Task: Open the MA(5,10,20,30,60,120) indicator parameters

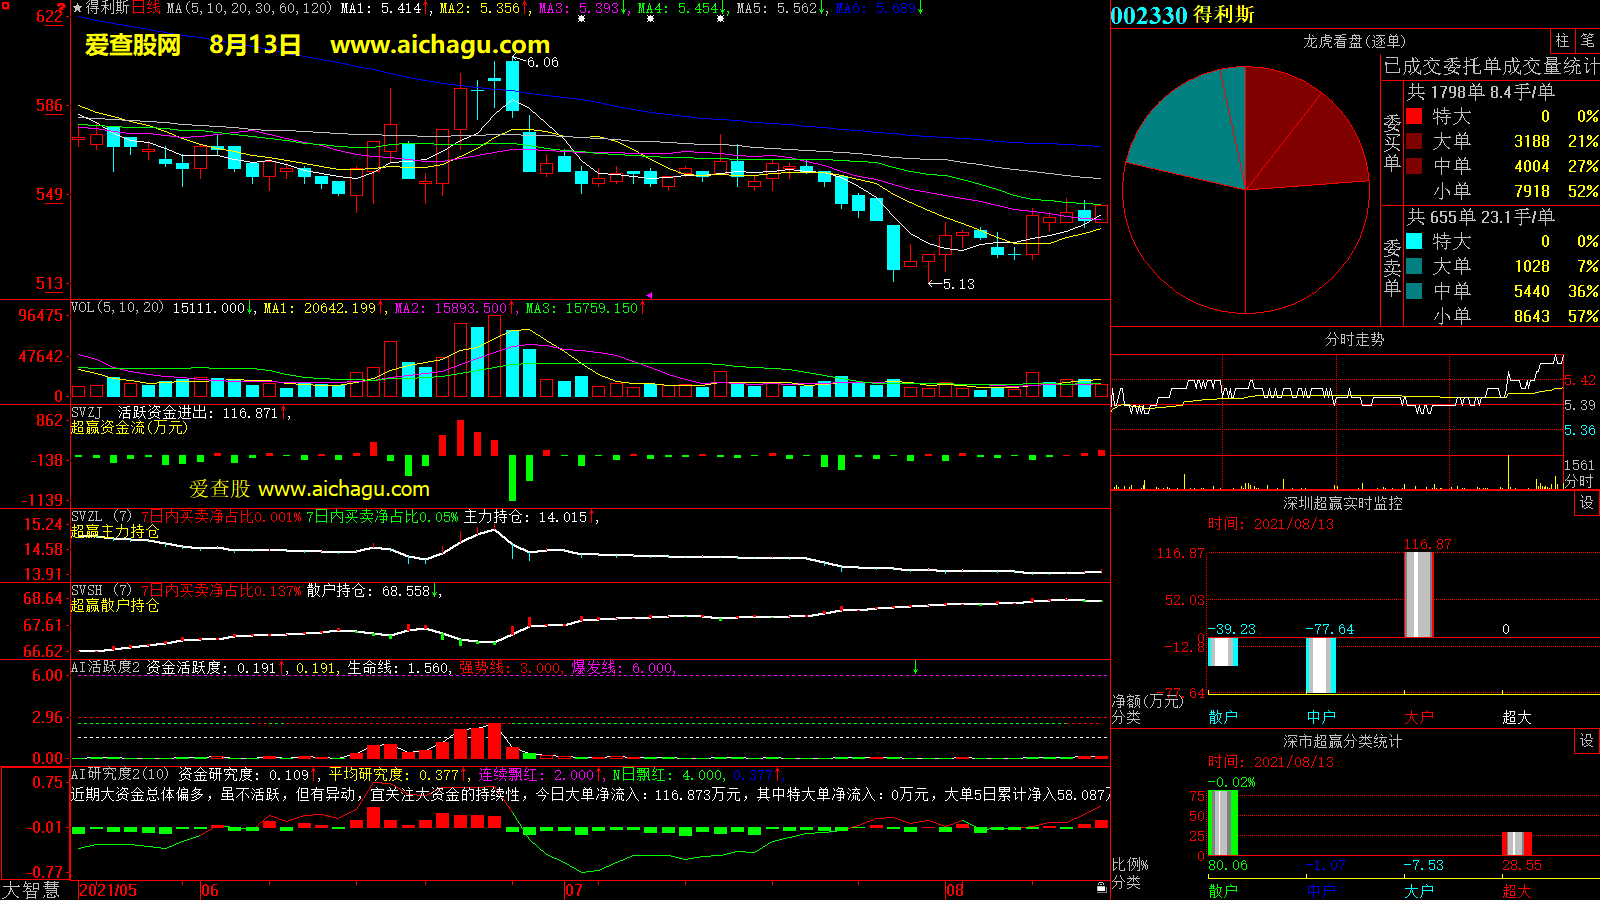Action: [249, 8]
